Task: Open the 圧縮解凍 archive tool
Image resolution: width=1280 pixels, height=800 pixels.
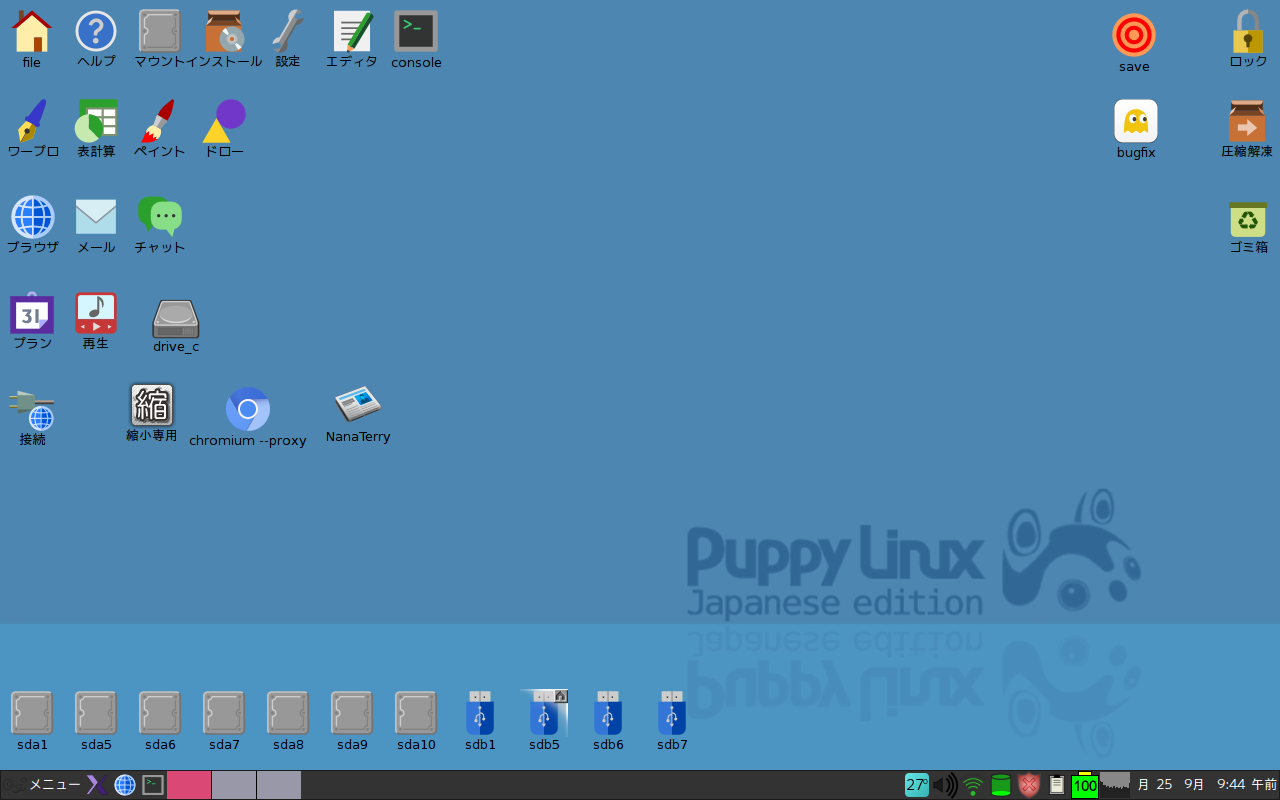Action: (x=1248, y=118)
